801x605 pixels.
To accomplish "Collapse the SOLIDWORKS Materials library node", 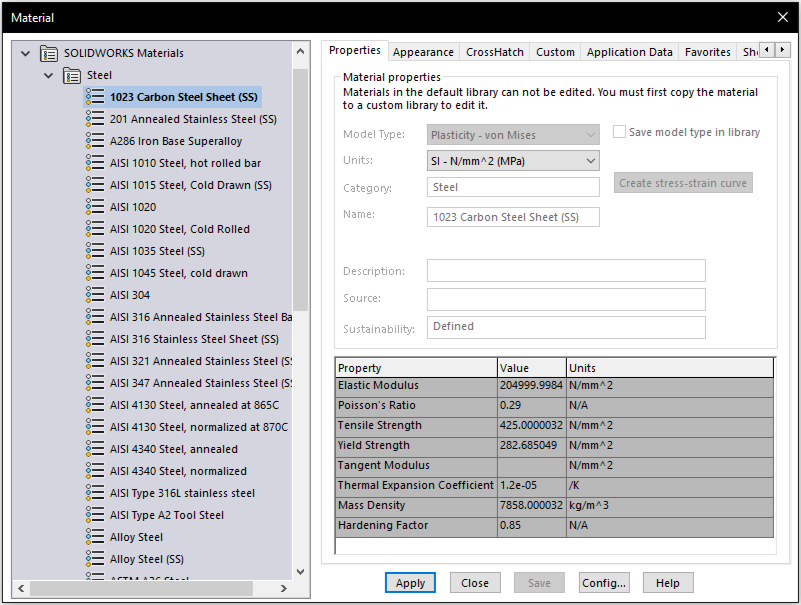I will [26, 53].
